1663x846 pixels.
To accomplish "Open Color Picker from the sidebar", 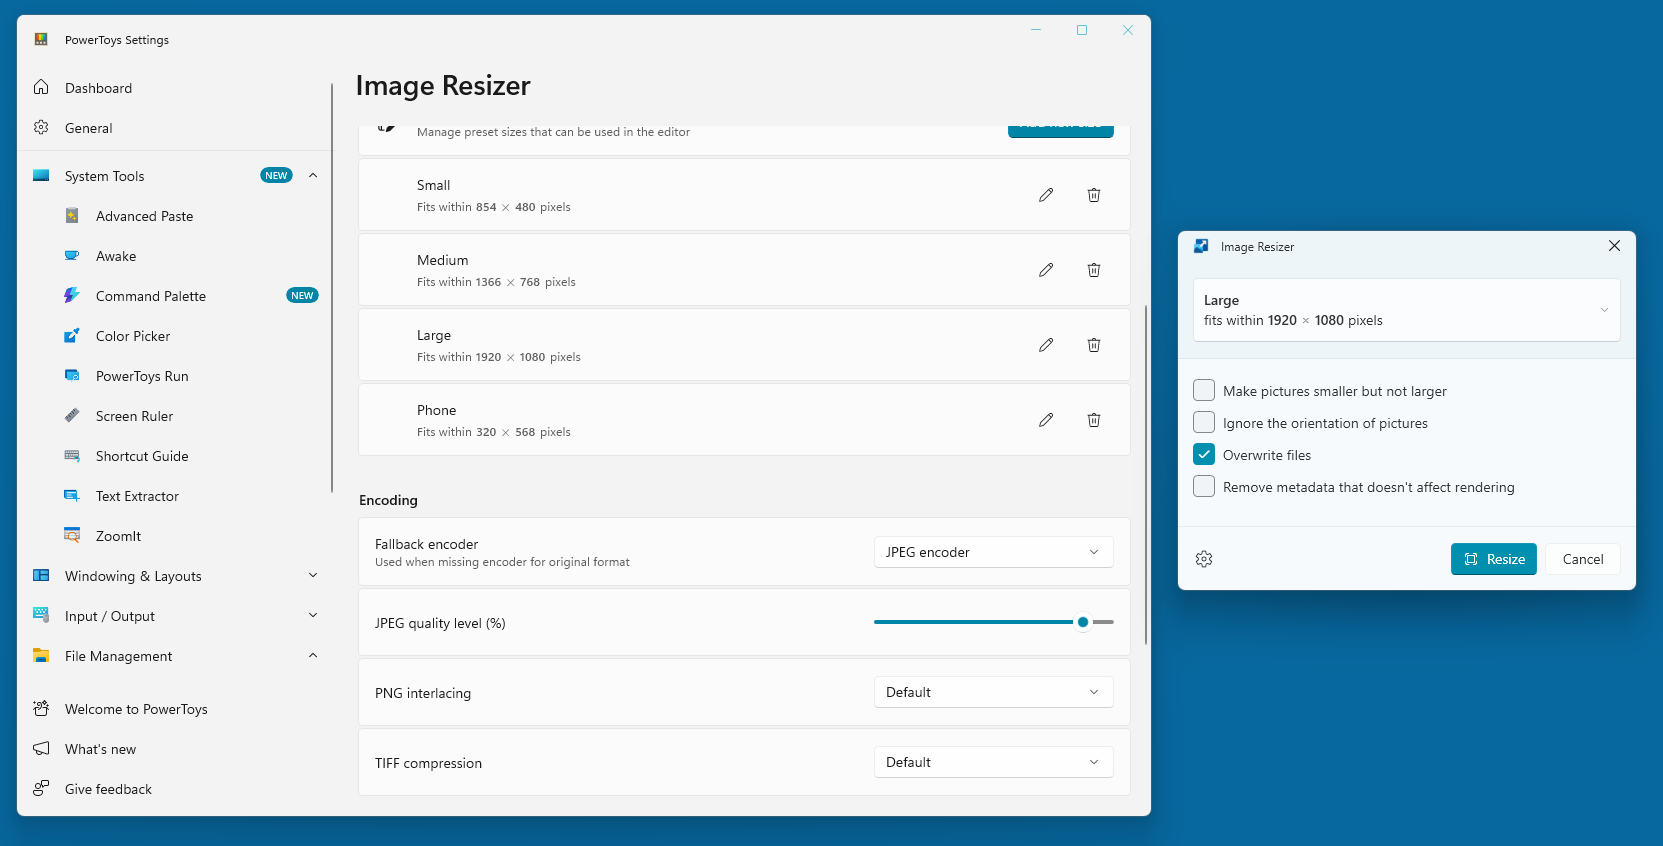I will tap(133, 336).
